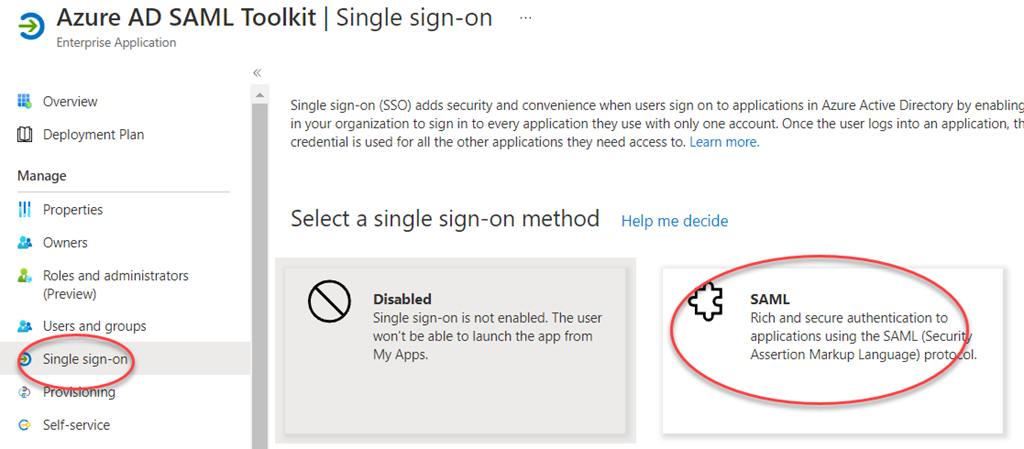
Task: Open the ellipsis more options menu
Action: pos(526,18)
